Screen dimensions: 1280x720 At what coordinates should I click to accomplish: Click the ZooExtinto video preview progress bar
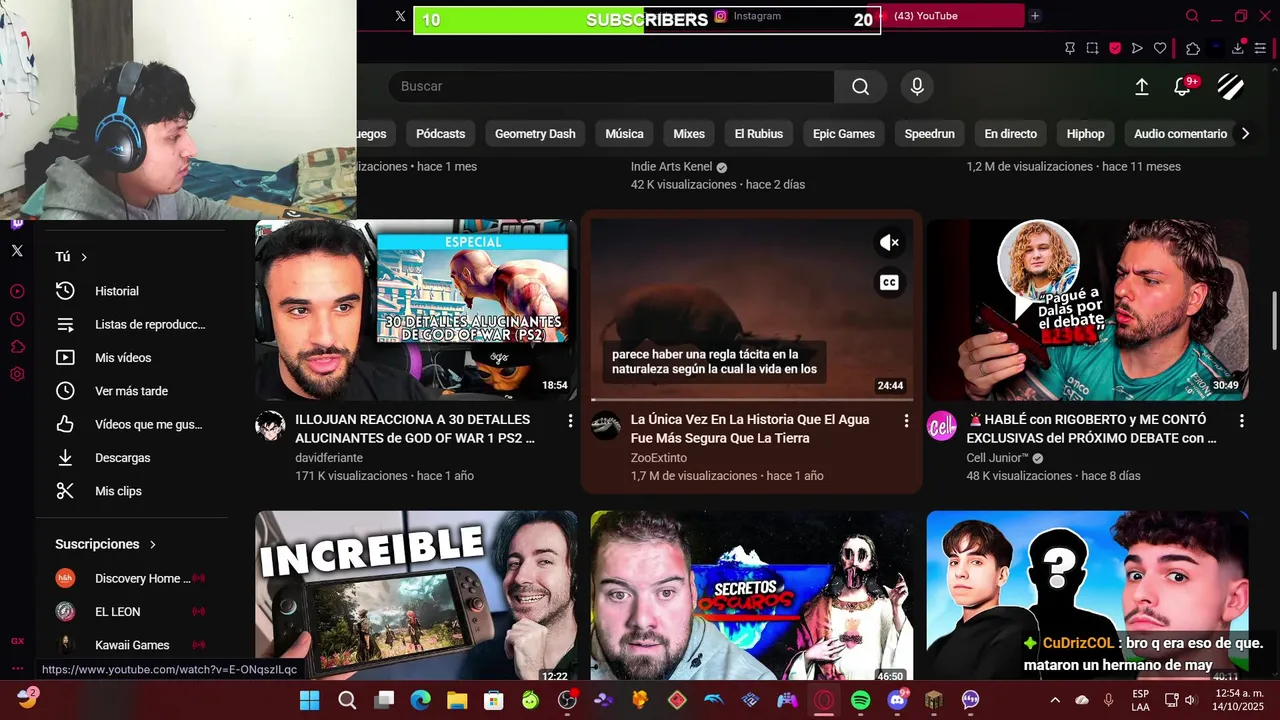click(x=751, y=399)
